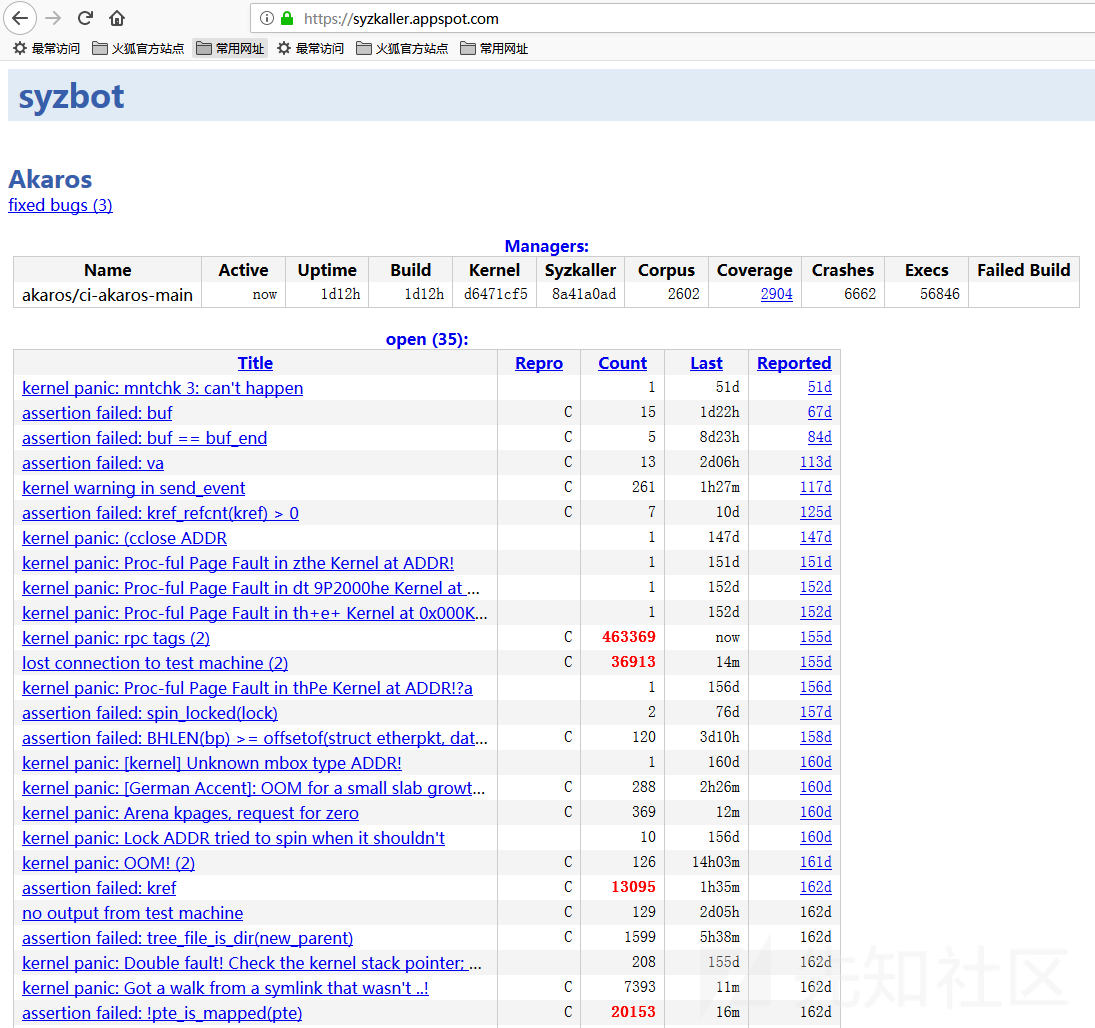Image resolution: width=1095 pixels, height=1028 pixels.
Task: Sort bug table by Repro column
Action: 538,363
